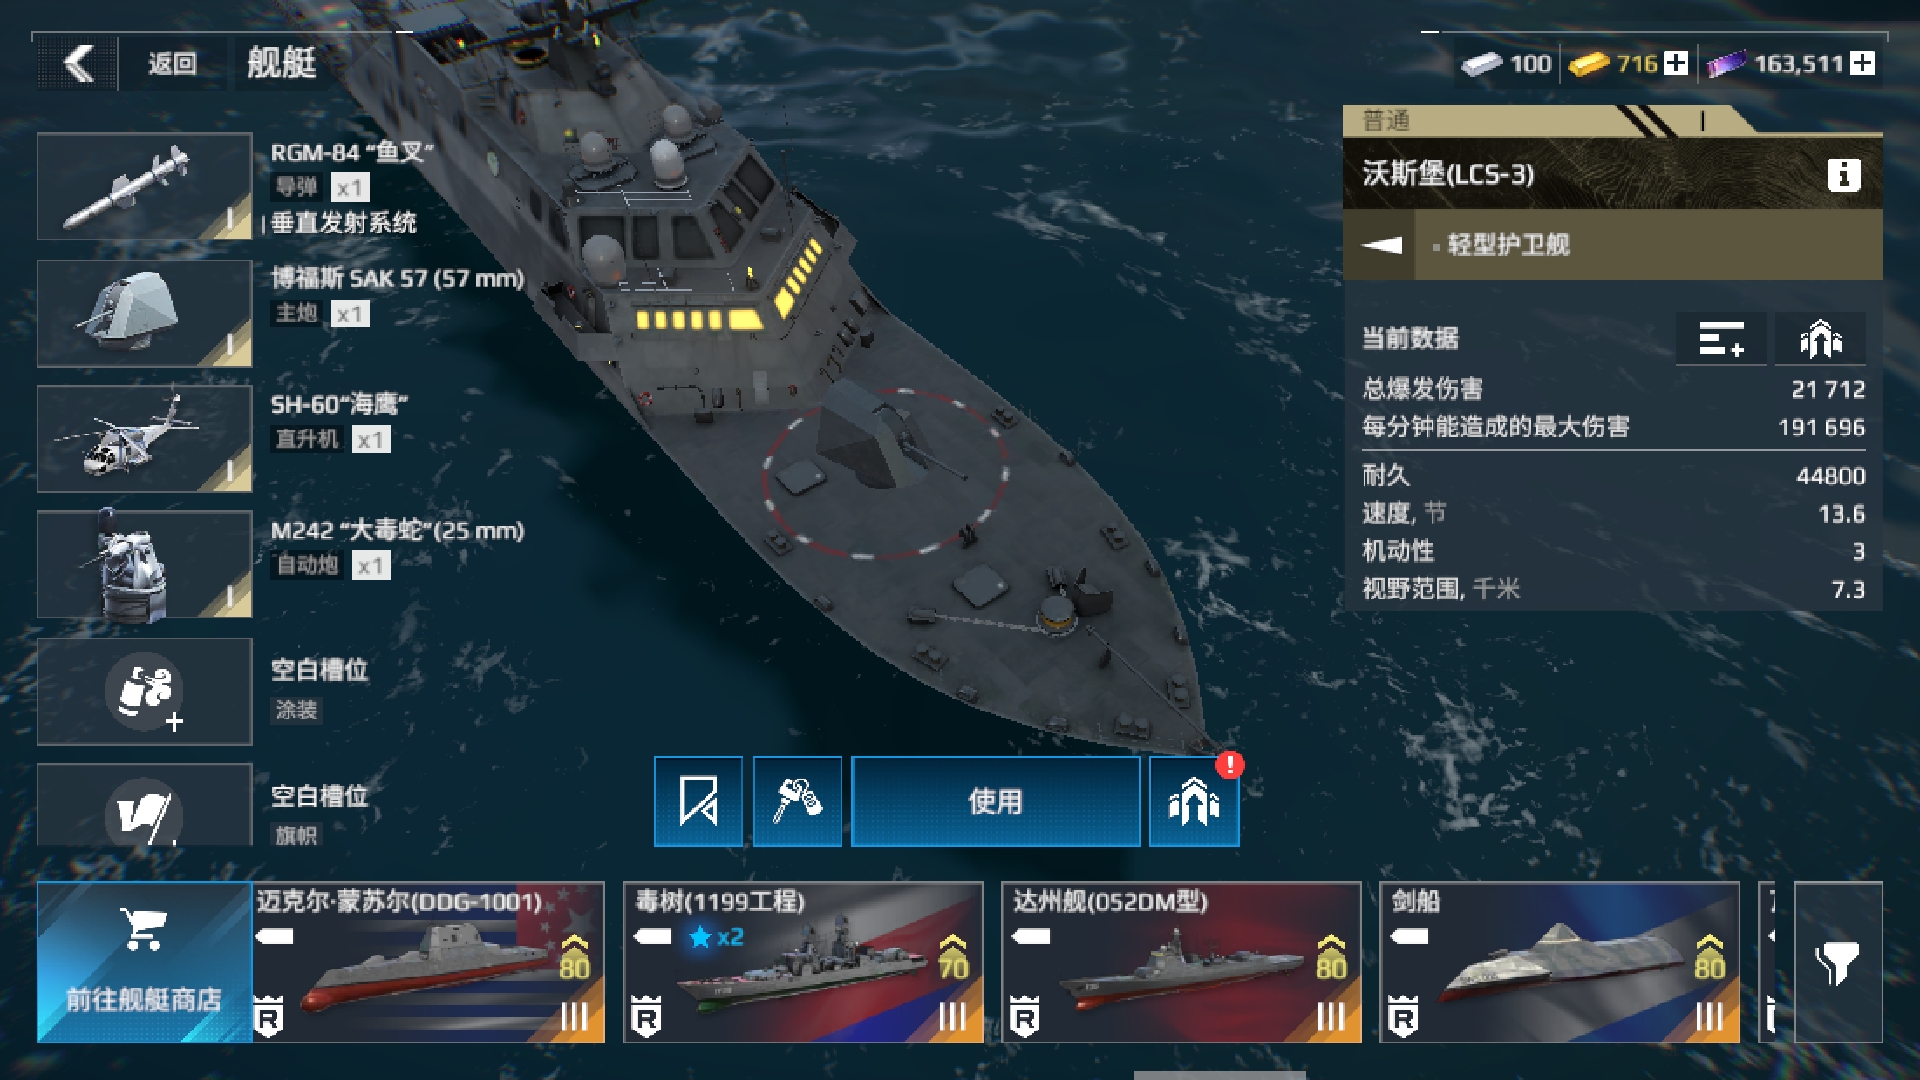
Task: Go to 前往舰艇商店 ship shop
Action: pyautogui.click(x=144, y=962)
